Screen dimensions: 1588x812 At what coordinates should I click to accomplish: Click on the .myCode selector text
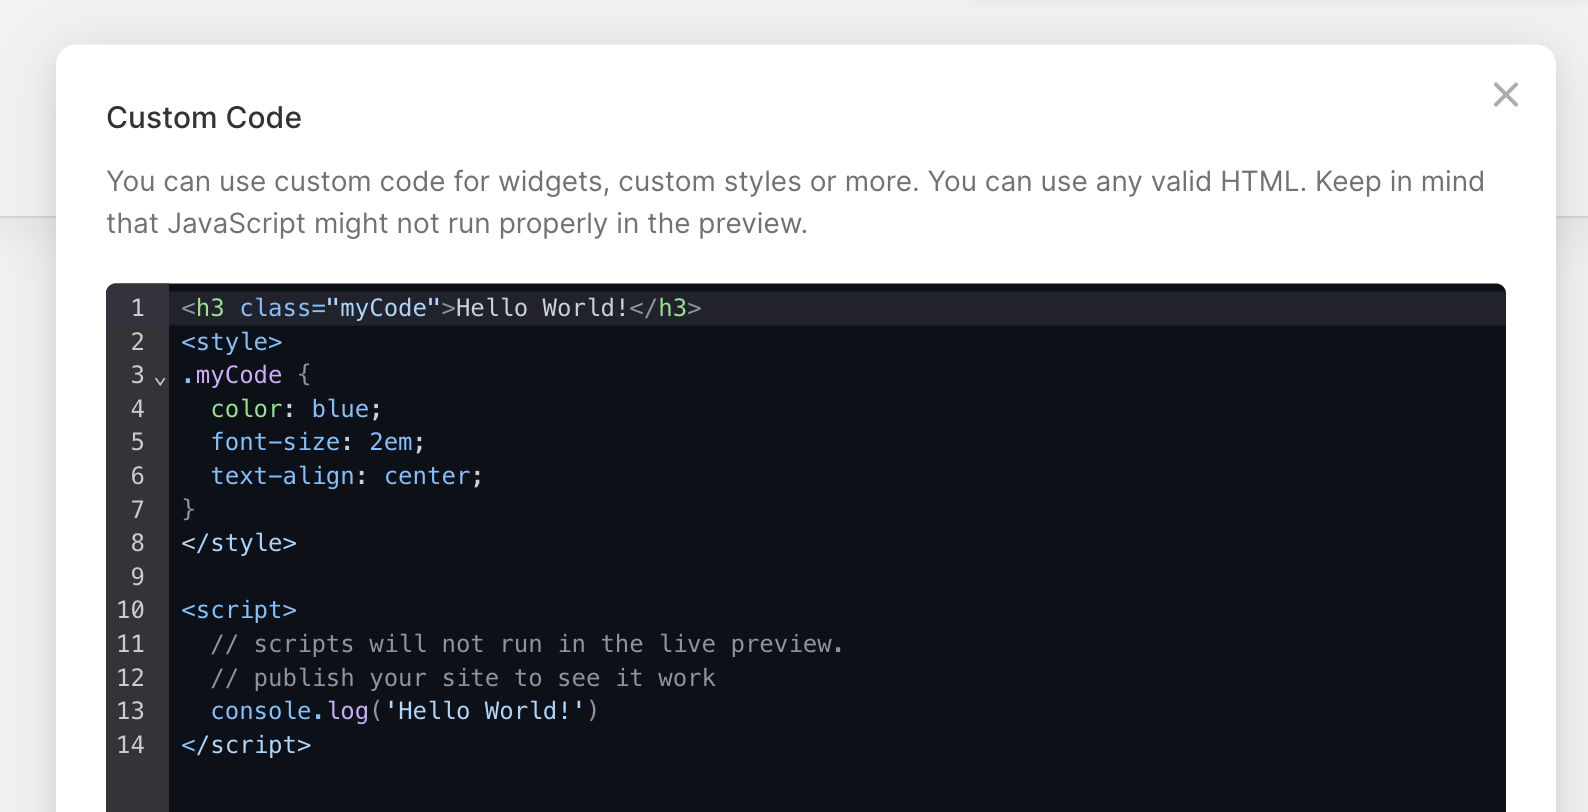point(232,375)
